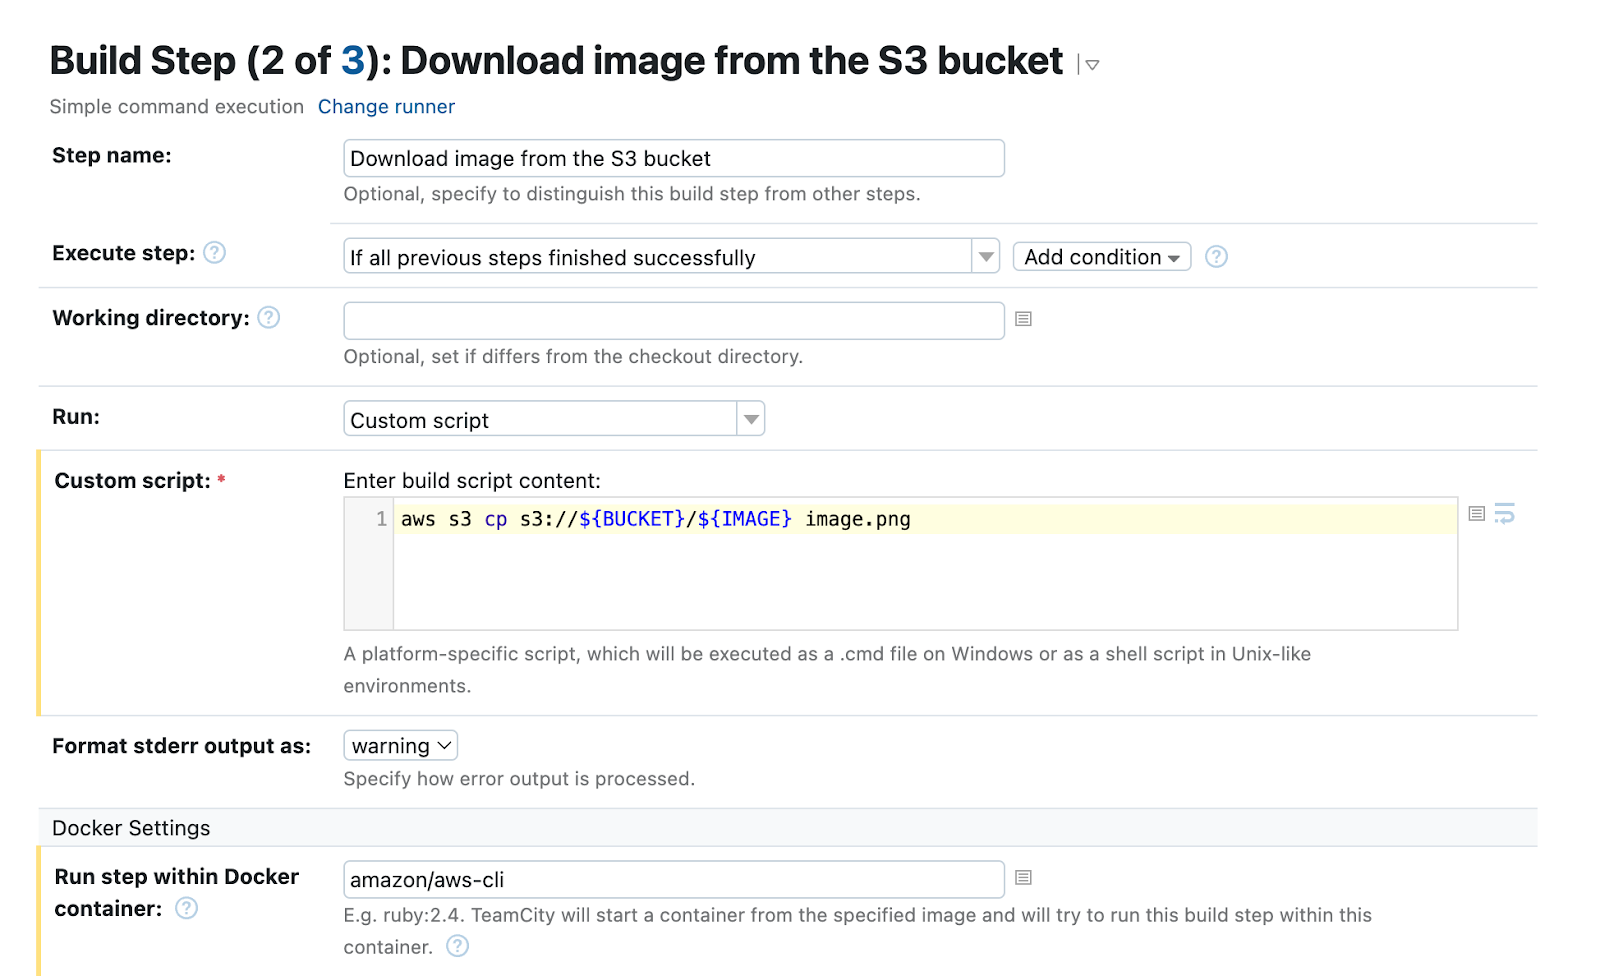
Task: Toggle line wrapping icon beside script editor
Action: (x=1505, y=514)
